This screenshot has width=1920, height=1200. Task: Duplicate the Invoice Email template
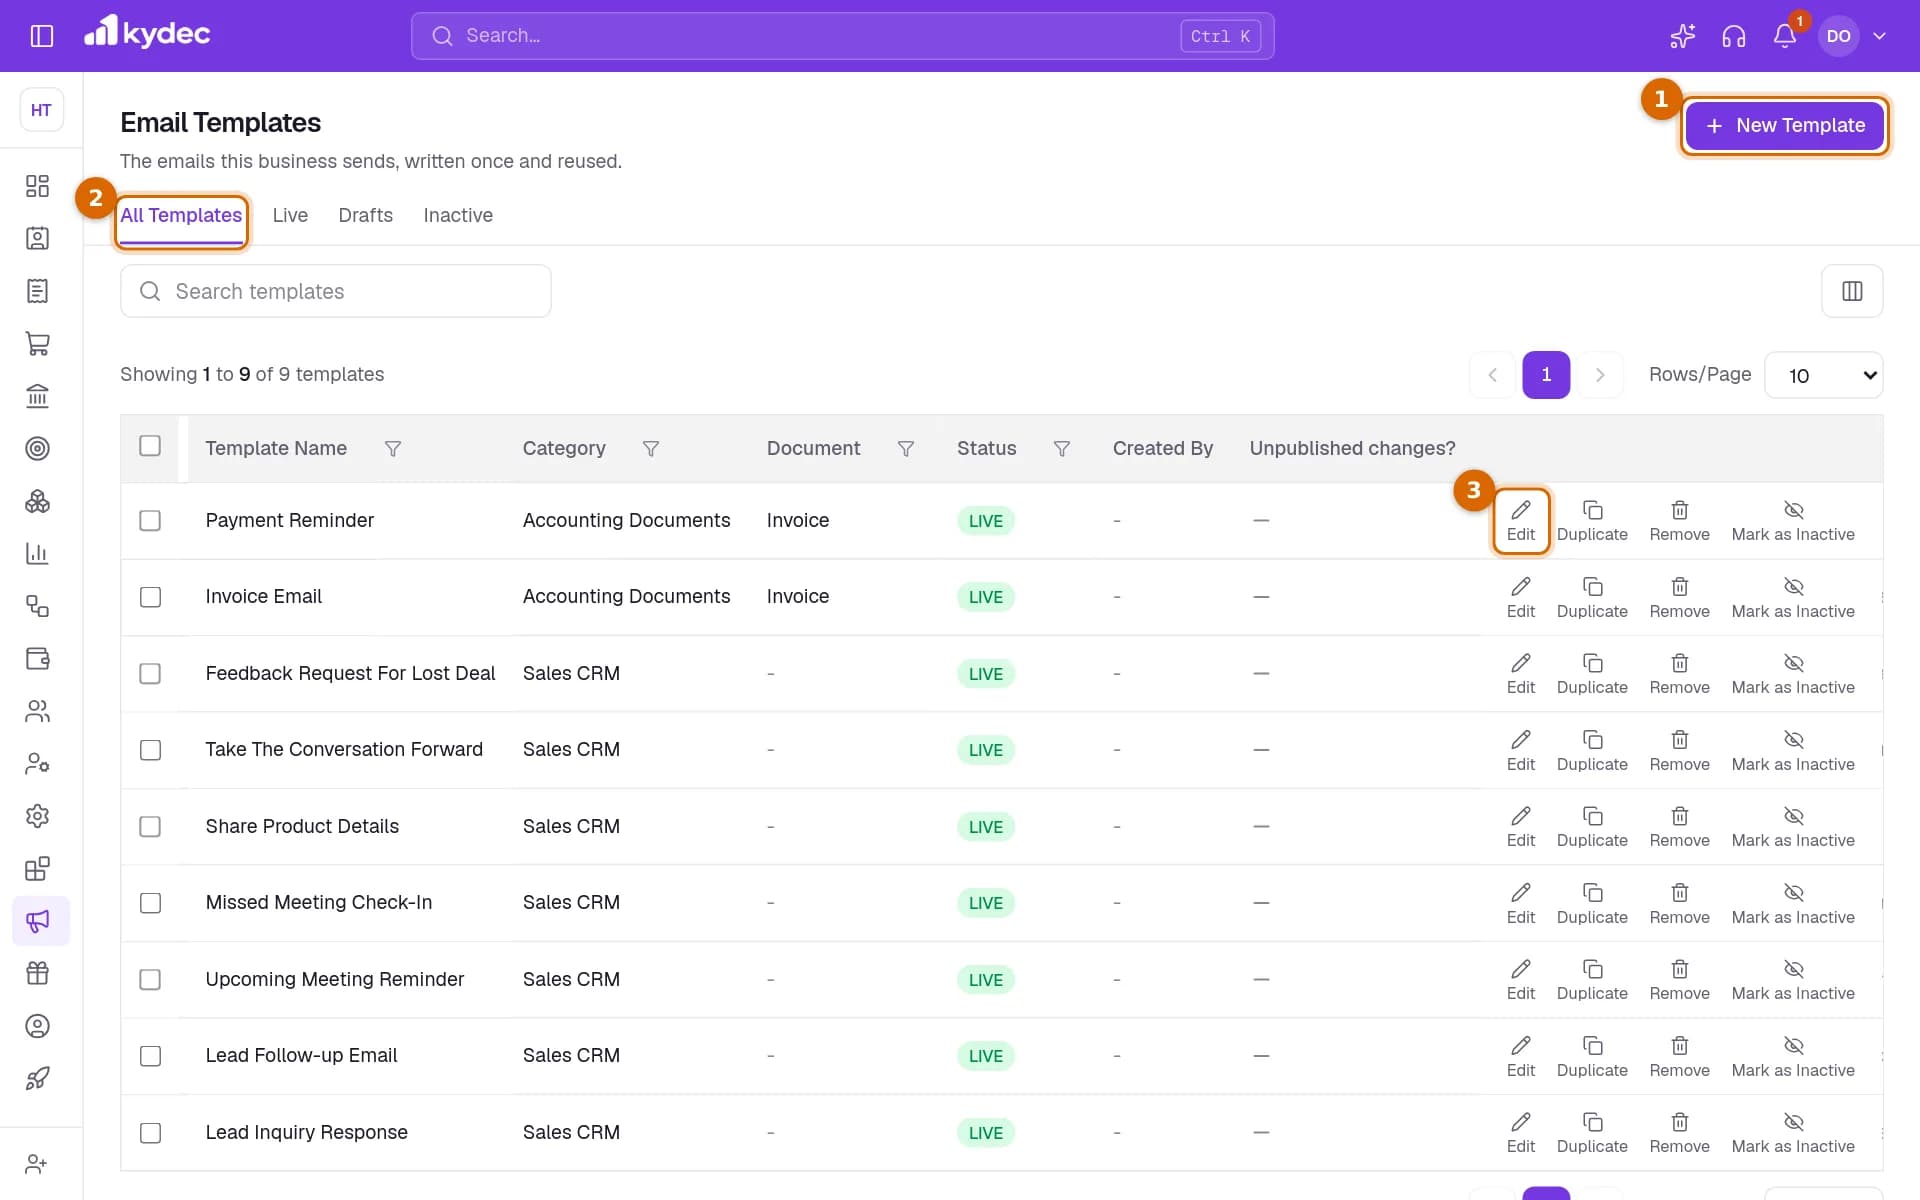tap(1592, 598)
